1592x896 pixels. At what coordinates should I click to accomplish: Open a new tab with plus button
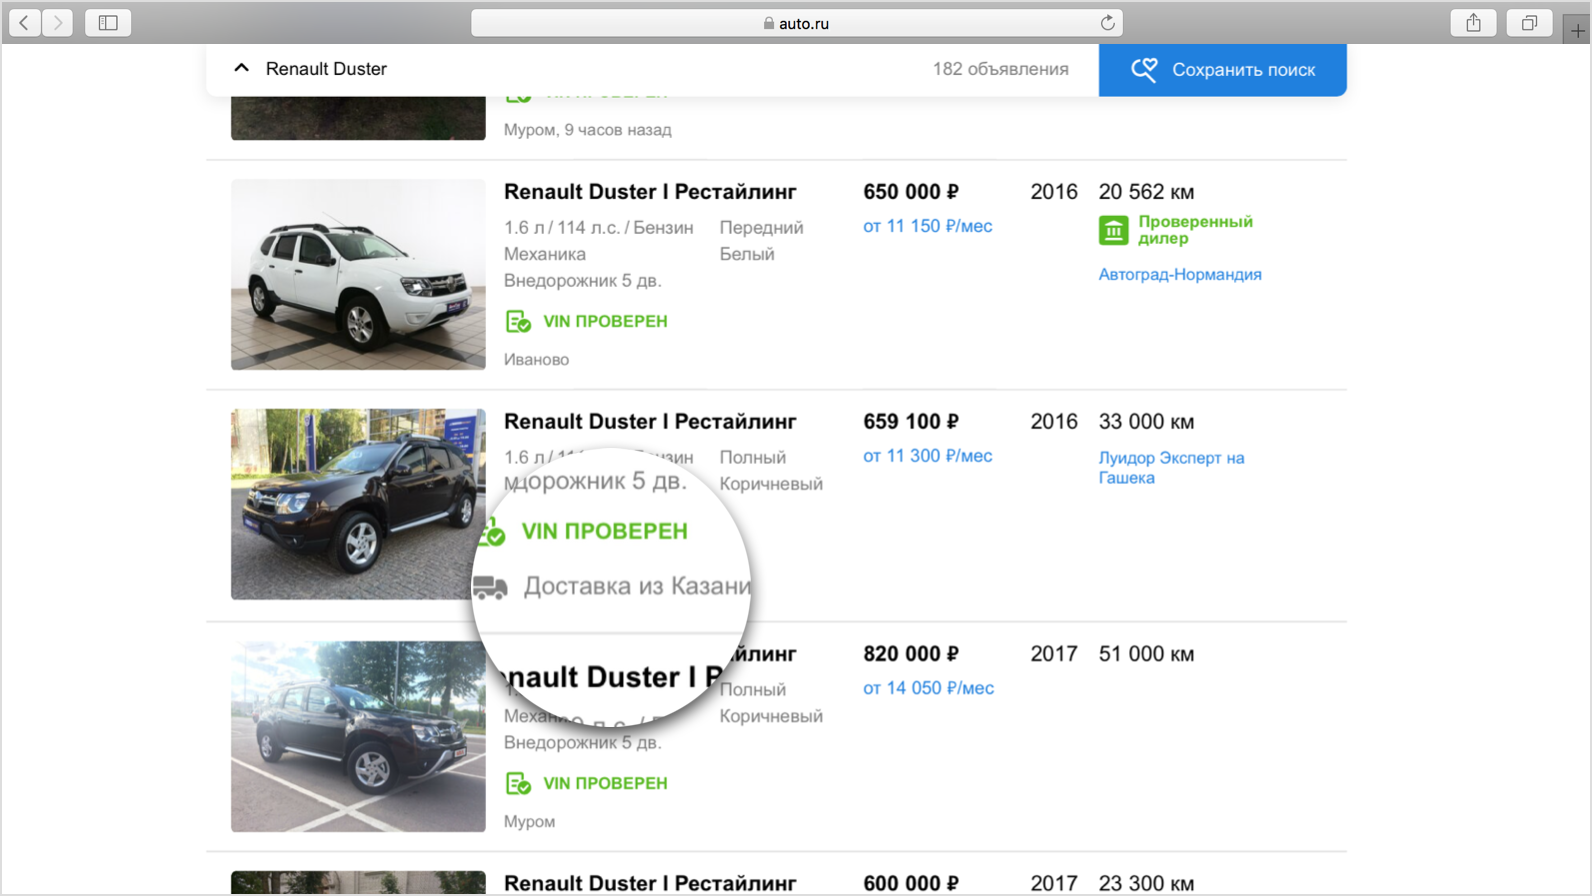click(1577, 30)
